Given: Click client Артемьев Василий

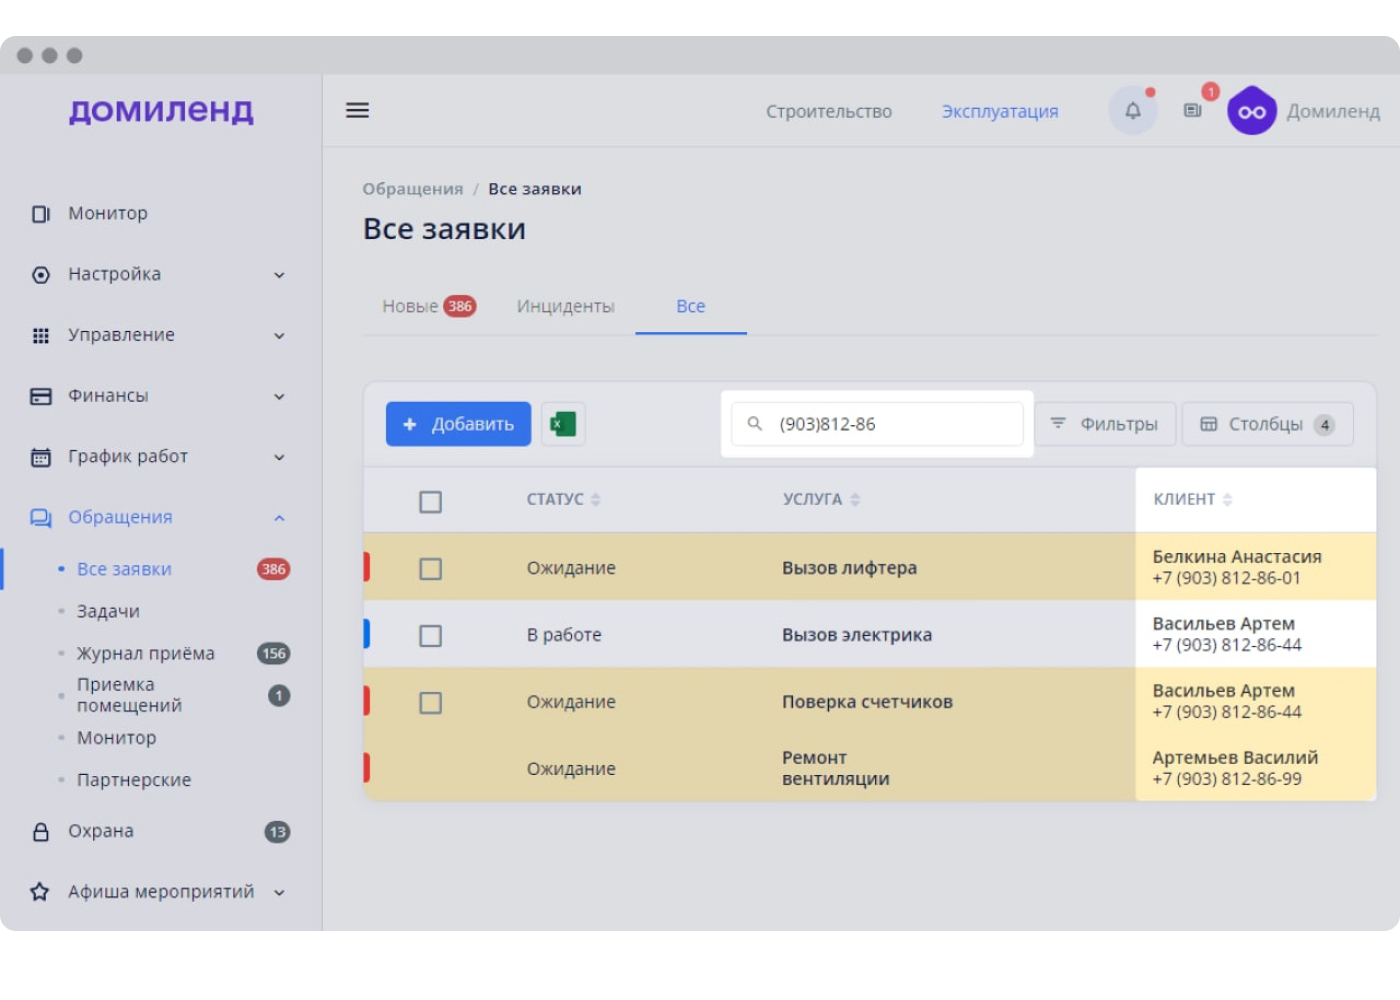Looking at the screenshot, I should pyautogui.click(x=1235, y=757).
